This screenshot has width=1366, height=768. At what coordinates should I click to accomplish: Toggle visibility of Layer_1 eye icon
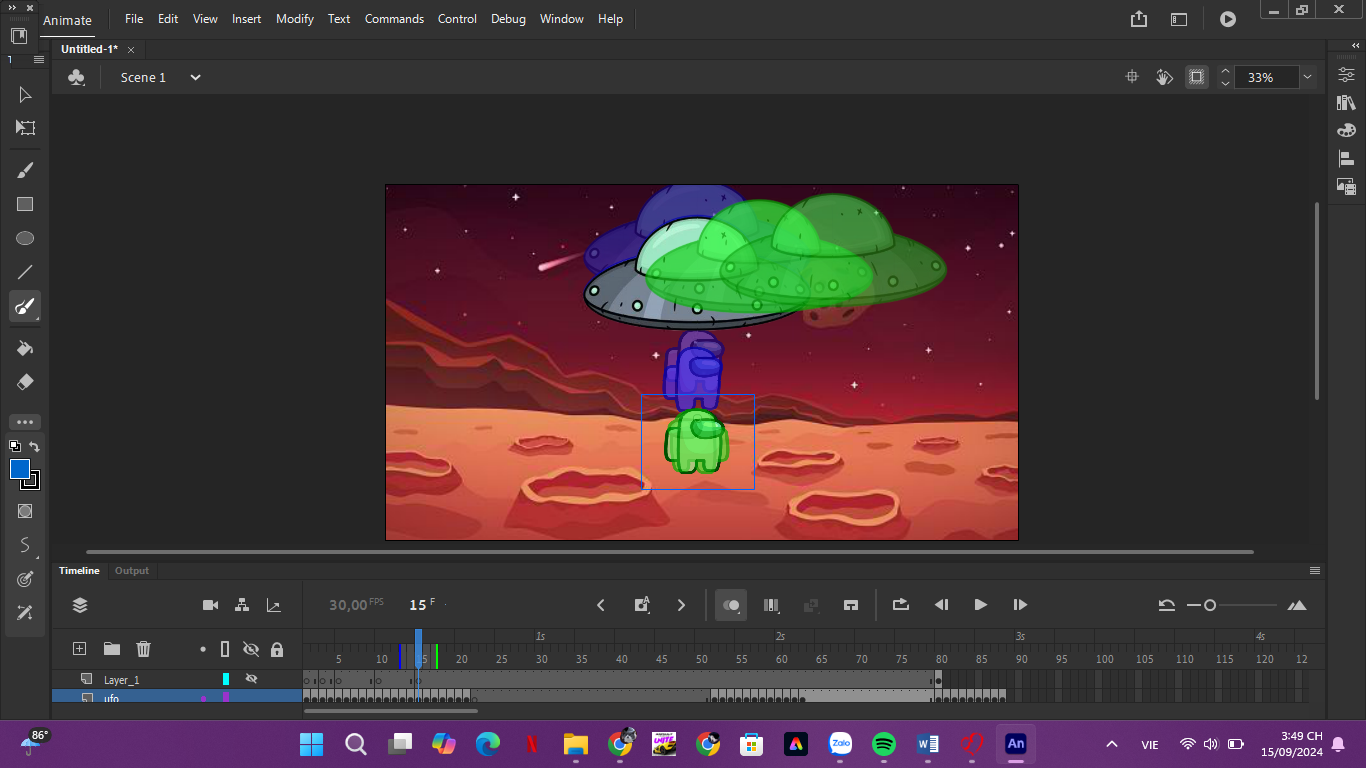tap(251, 678)
